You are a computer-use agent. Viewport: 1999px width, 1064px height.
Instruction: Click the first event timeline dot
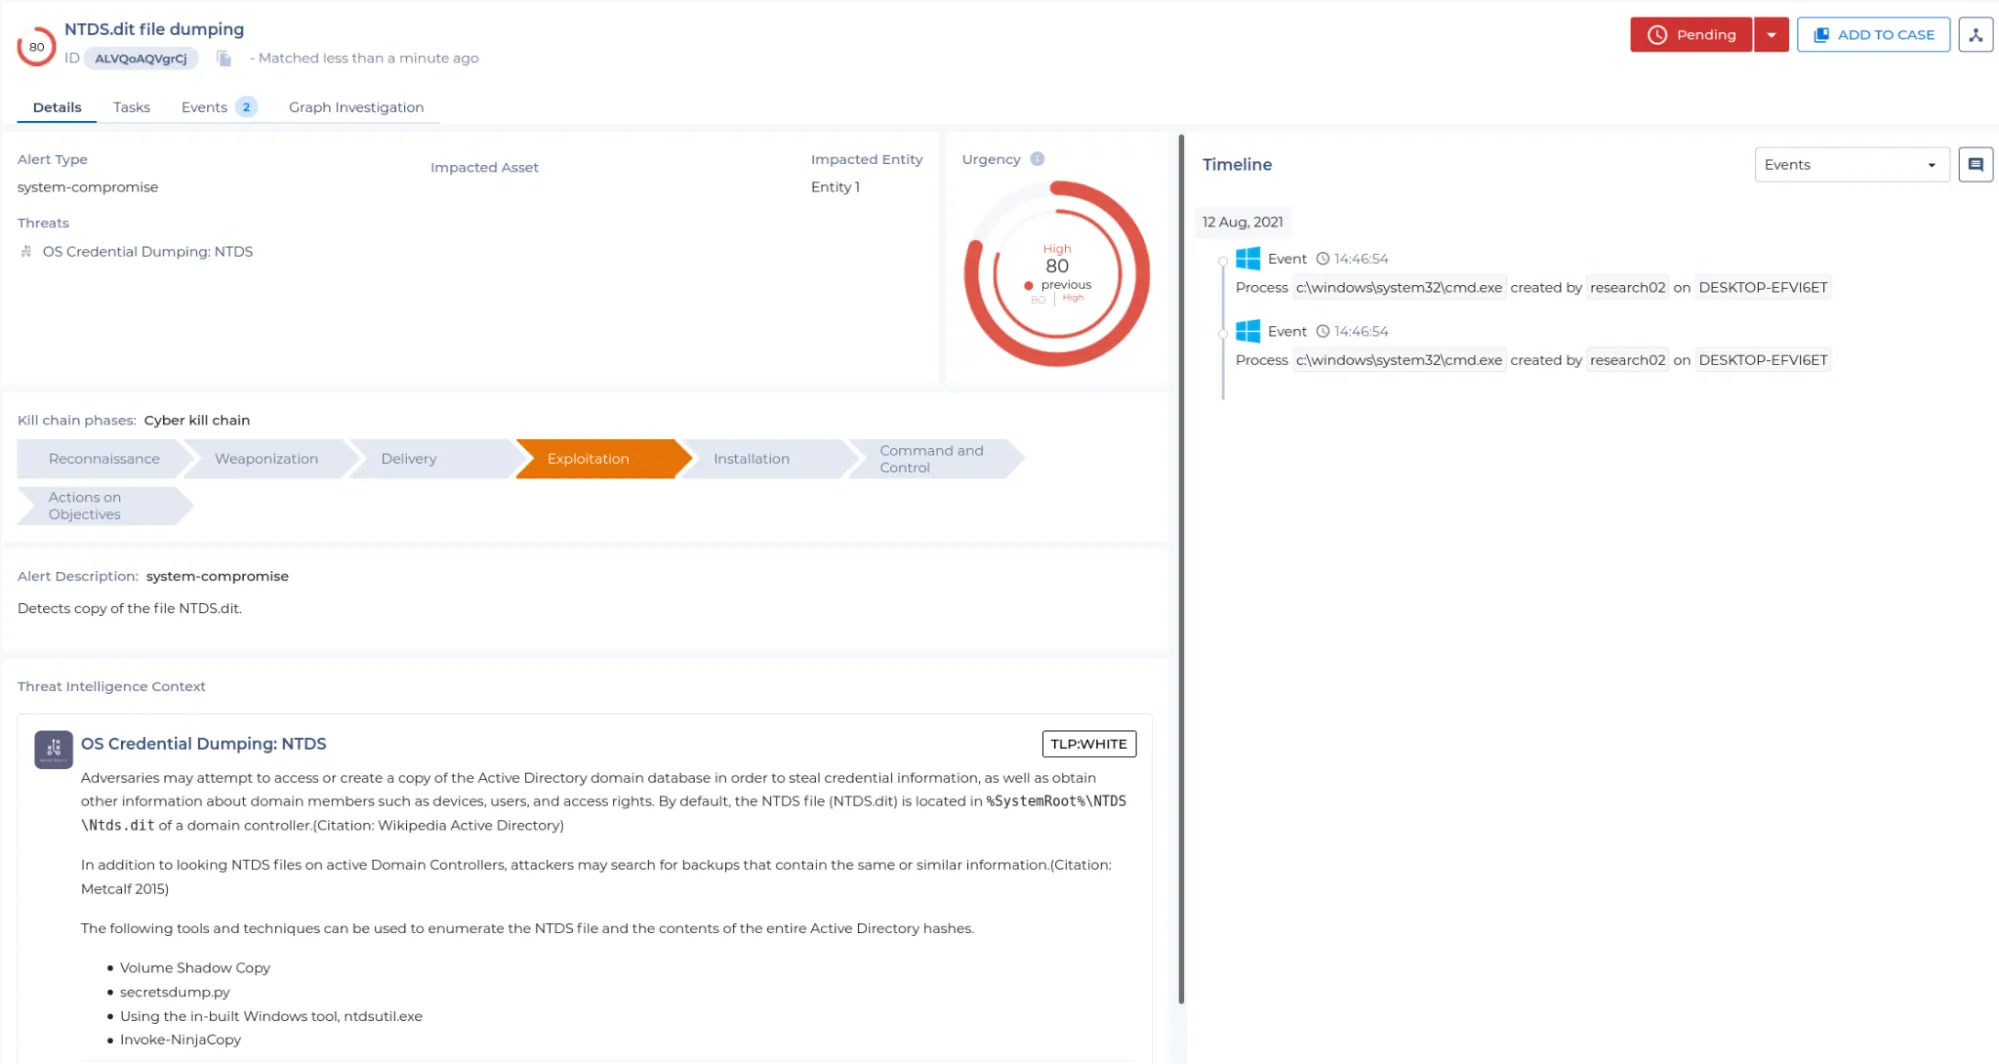pos(1222,261)
